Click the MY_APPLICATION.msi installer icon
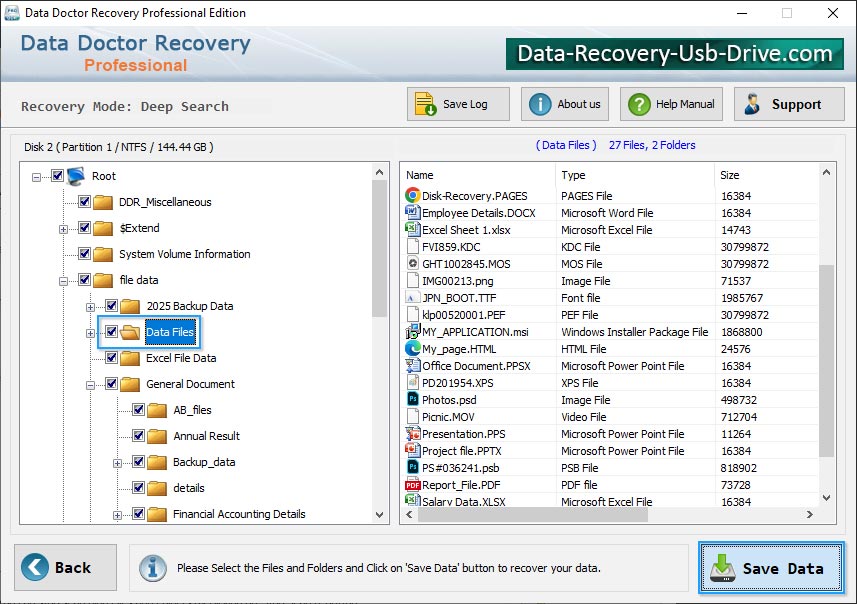Image resolution: width=857 pixels, height=604 pixels. click(x=413, y=331)
